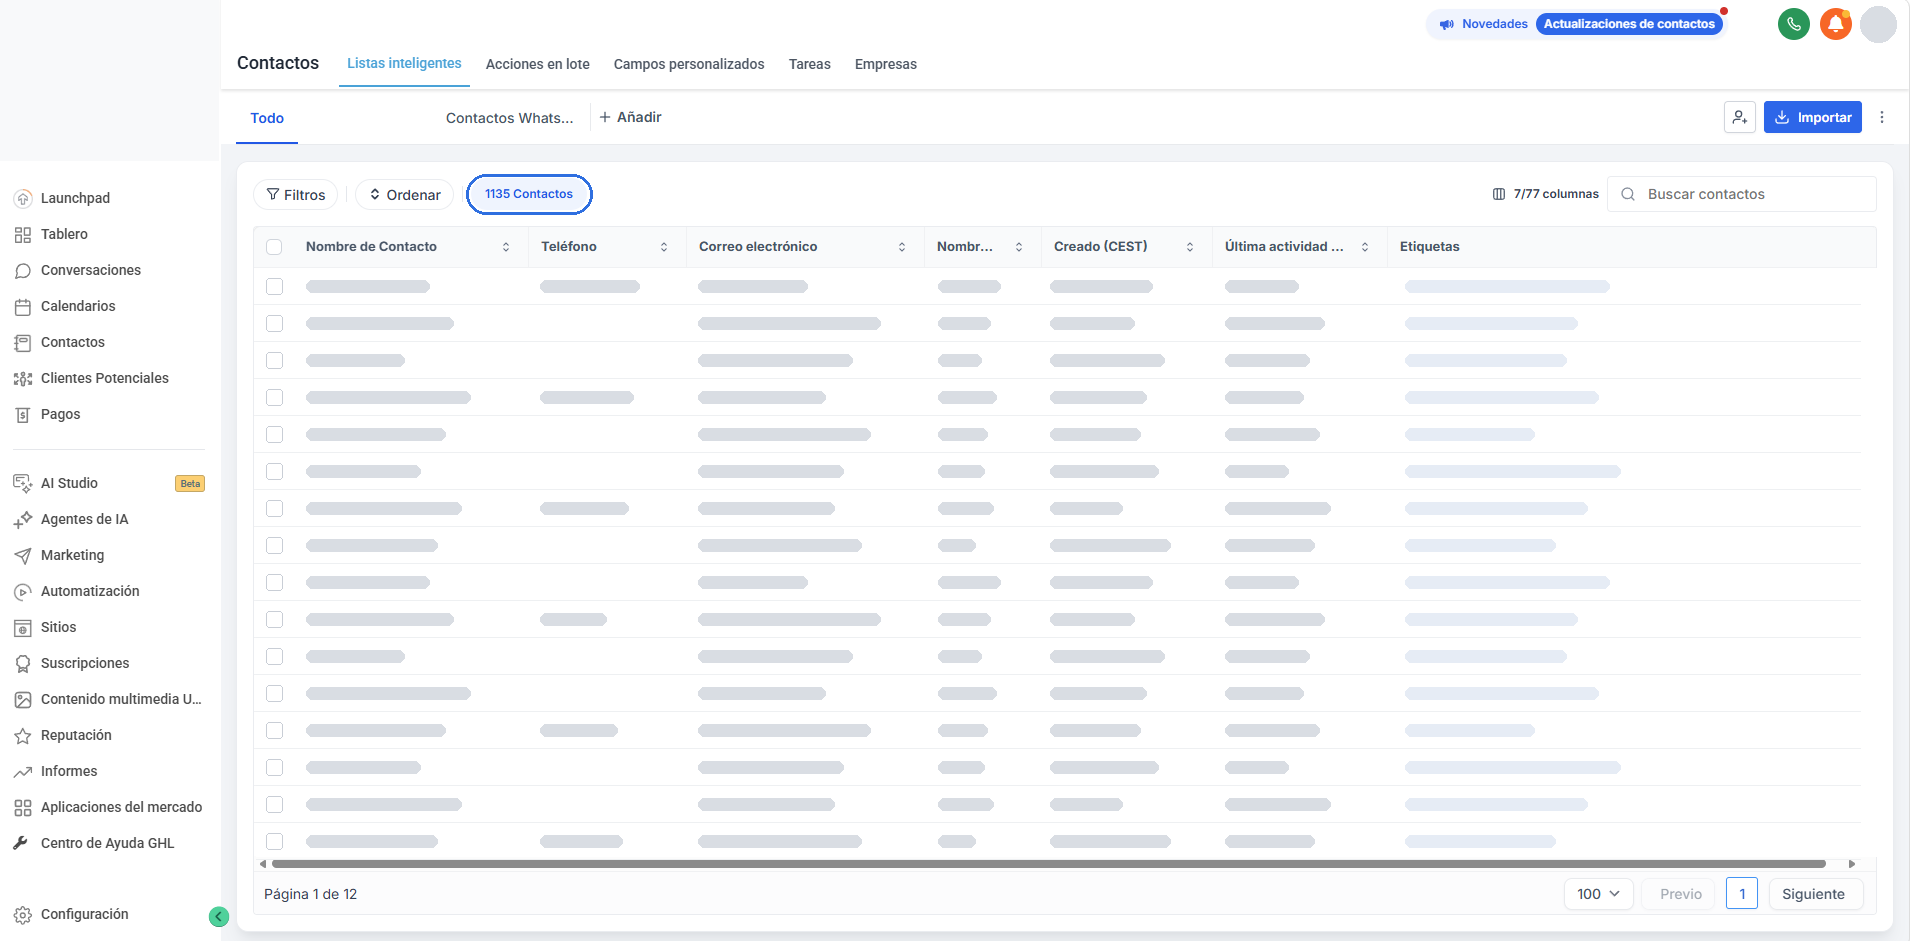The image size is (1910, 941).
Task: Check the fifth contact row checkbox
Action: 274,434
